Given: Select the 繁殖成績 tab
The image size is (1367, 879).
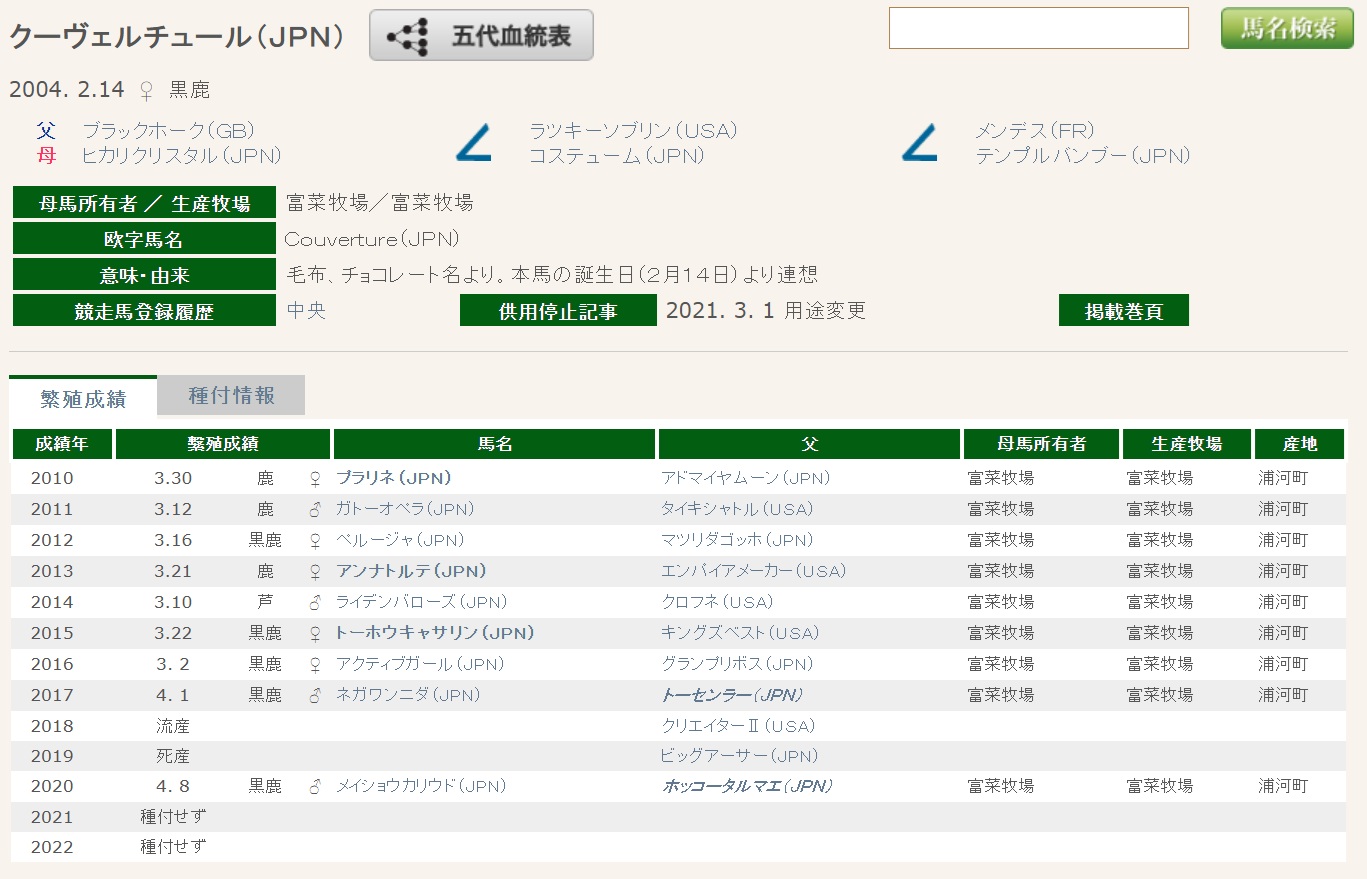Looking at the screenshot, I should coord(83,398).
